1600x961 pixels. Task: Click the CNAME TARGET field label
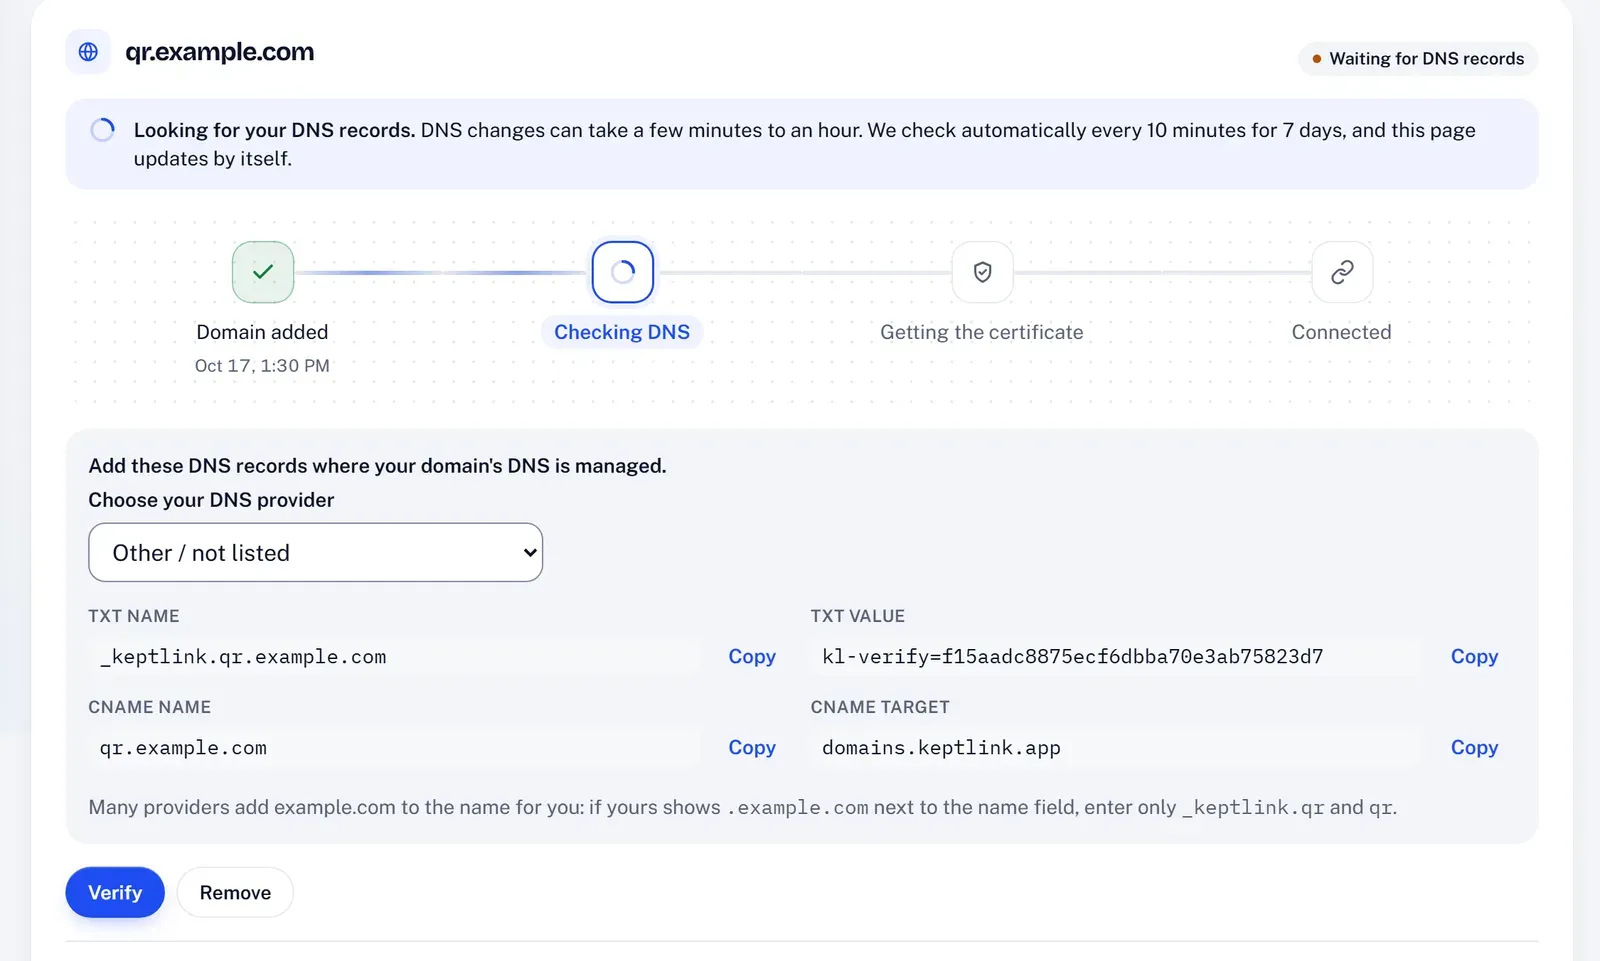[880, 707]
